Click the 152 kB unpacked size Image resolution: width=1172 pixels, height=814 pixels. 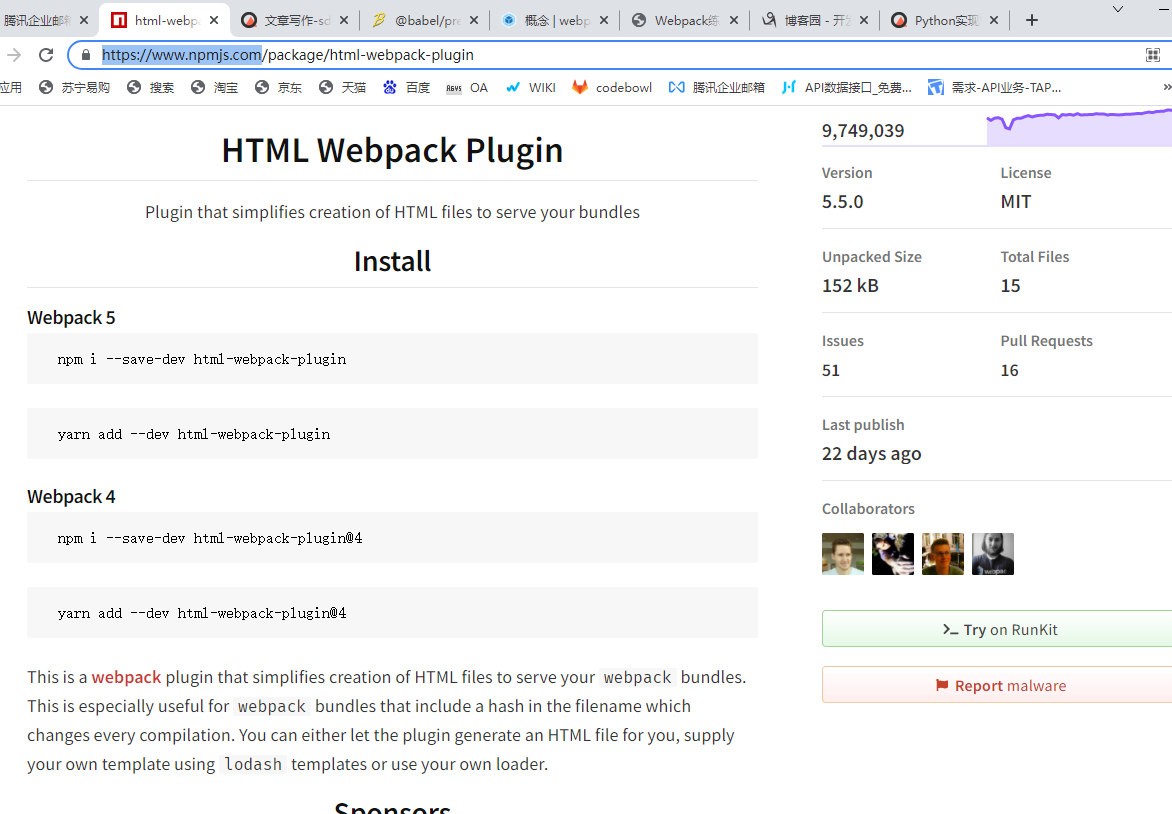850,286
